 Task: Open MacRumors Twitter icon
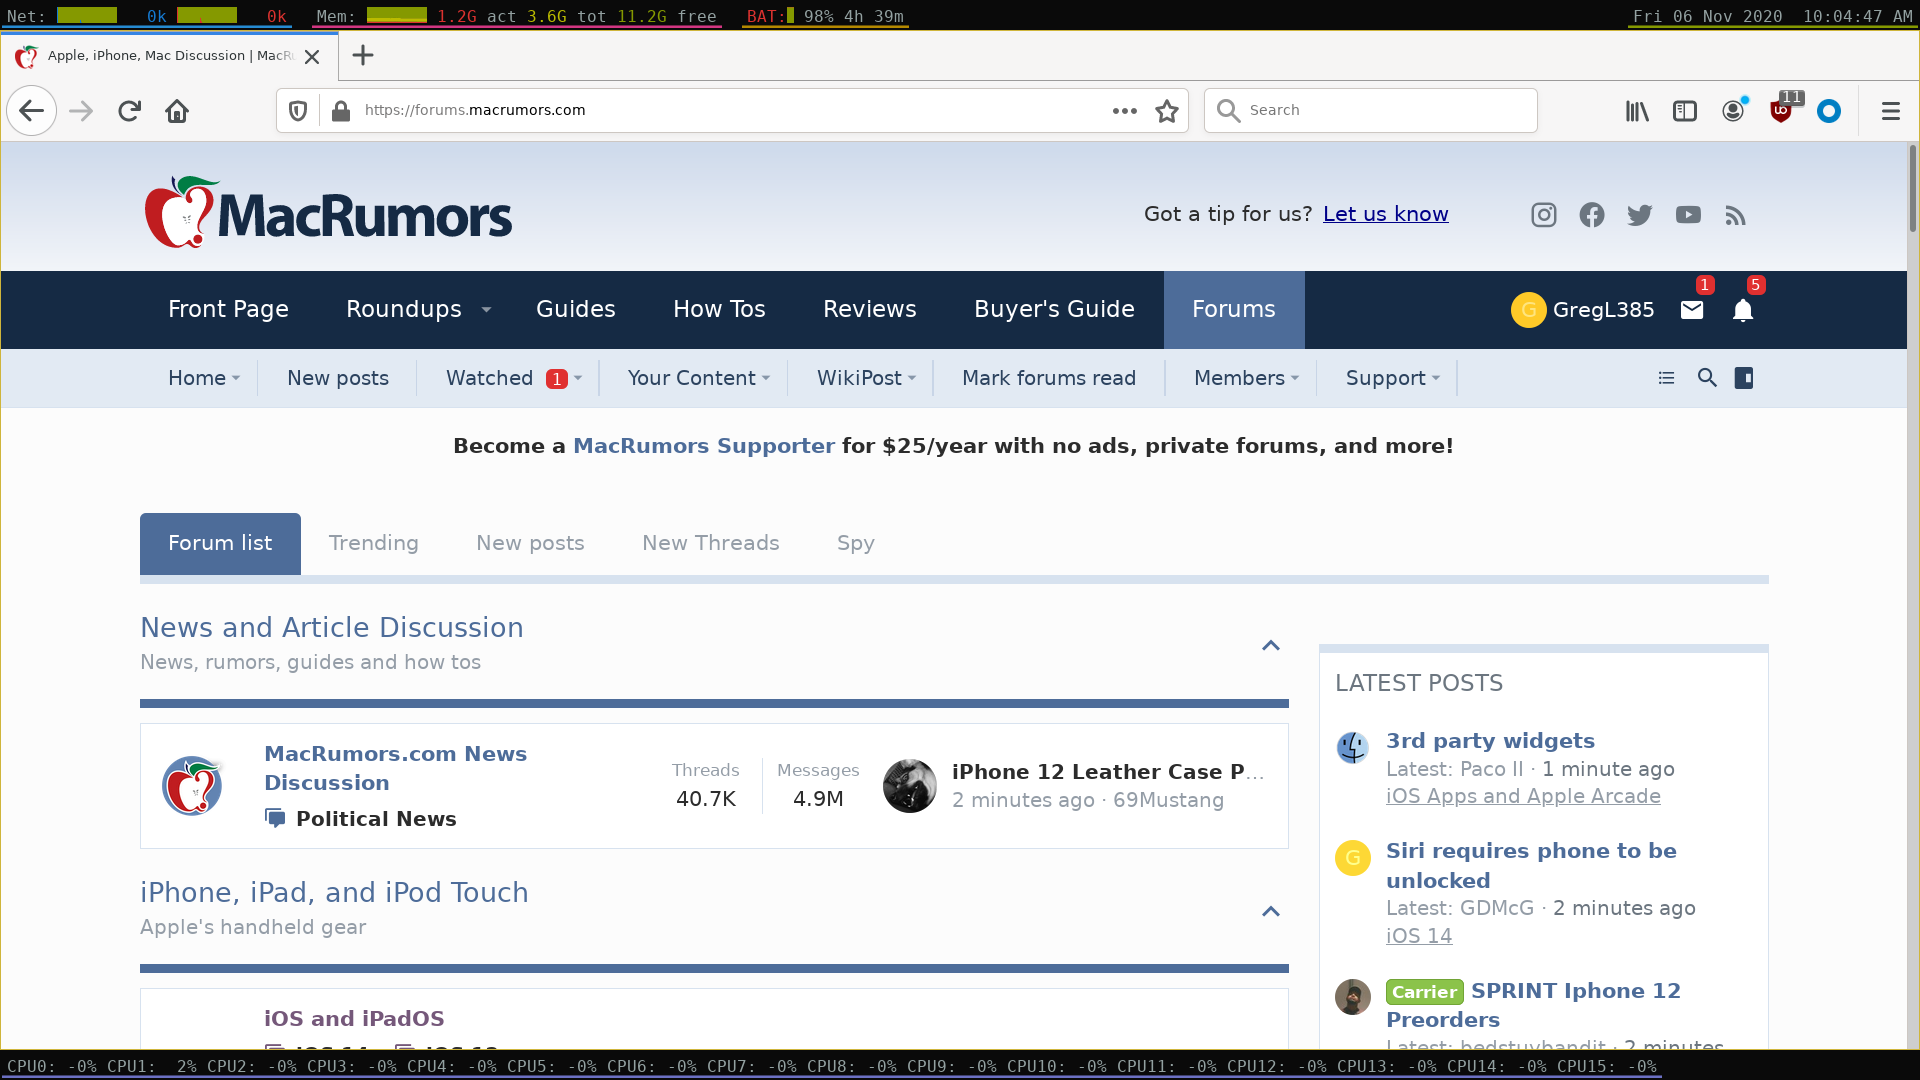click(1640, 215)
